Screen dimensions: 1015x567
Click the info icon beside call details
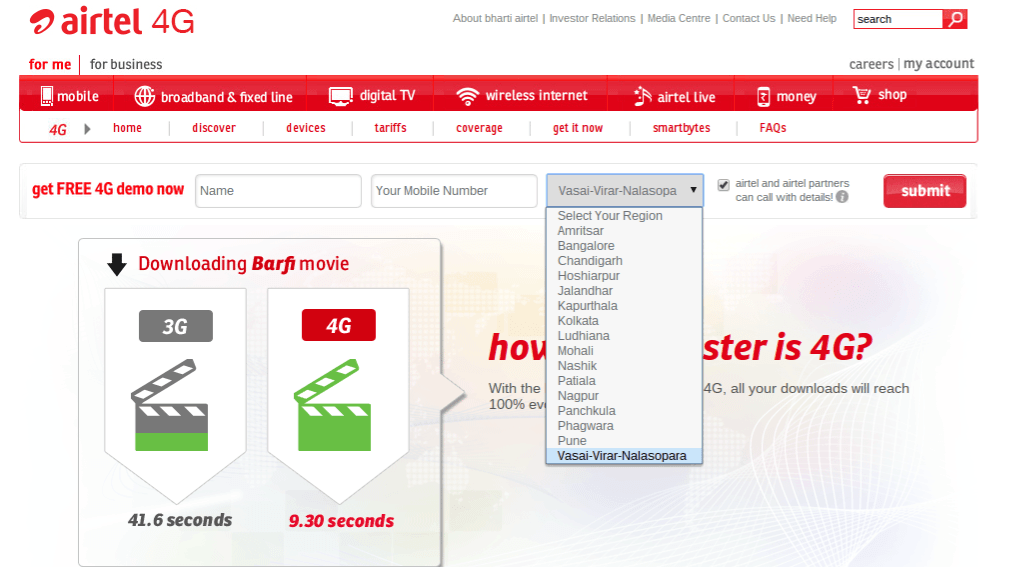842,197
